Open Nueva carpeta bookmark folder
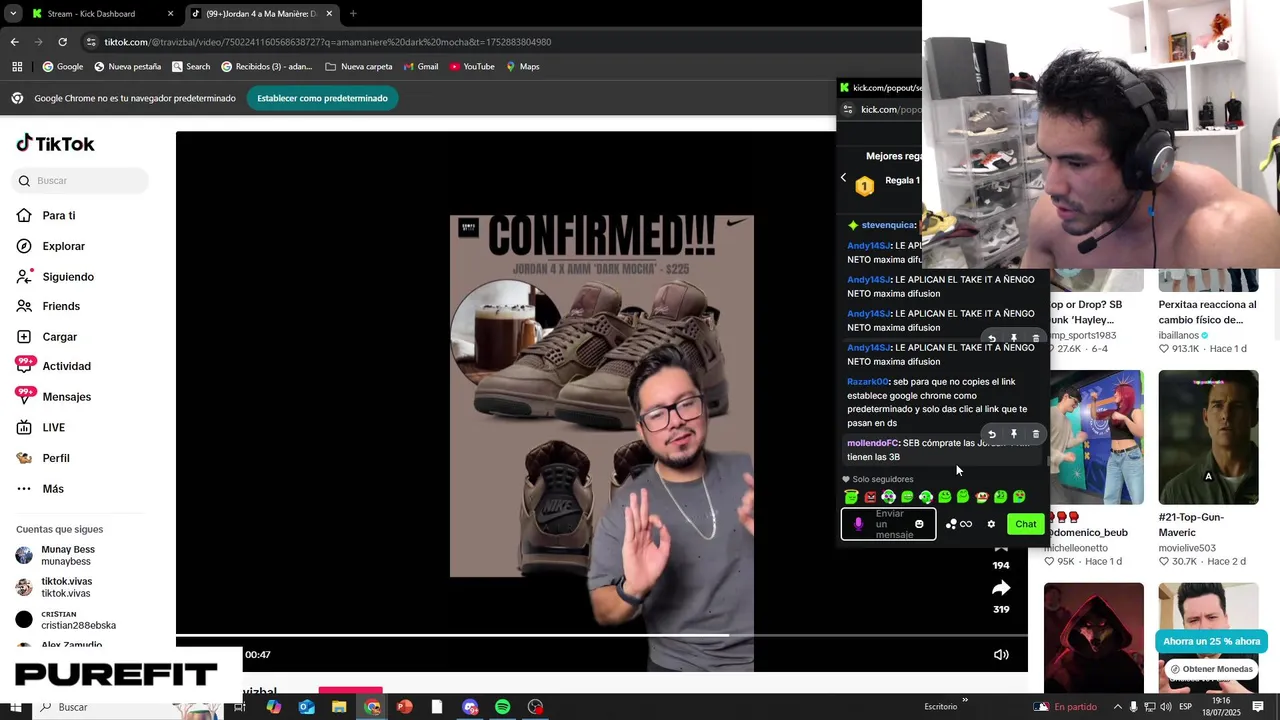This screenshot has height=720, width=1280. (359, 67)
